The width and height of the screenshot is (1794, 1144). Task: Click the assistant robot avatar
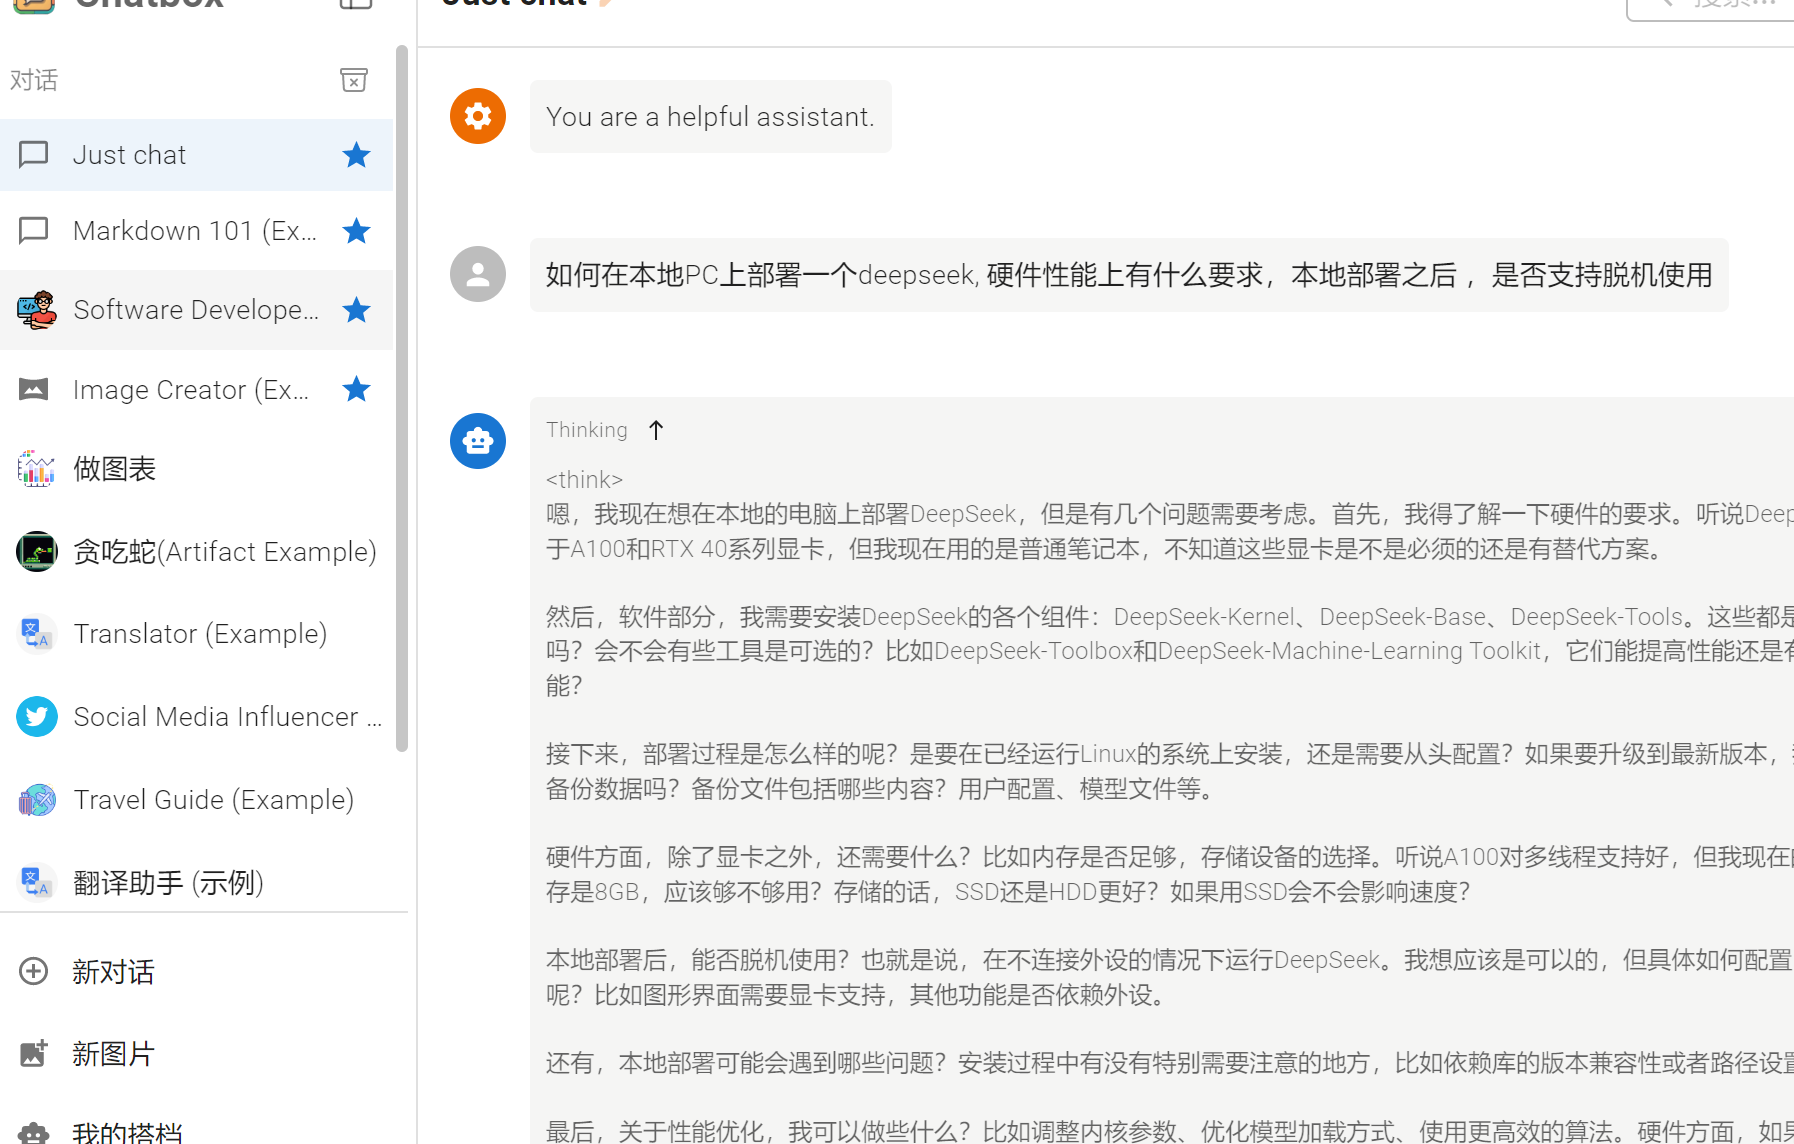(478, 441)
